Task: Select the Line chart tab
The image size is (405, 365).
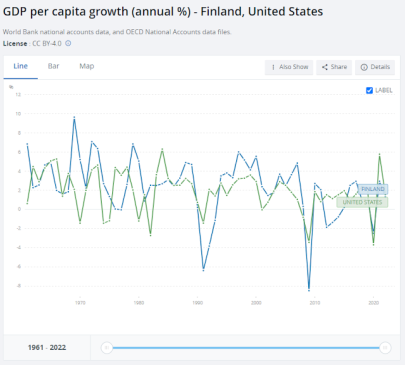Action: pos(20,66)
